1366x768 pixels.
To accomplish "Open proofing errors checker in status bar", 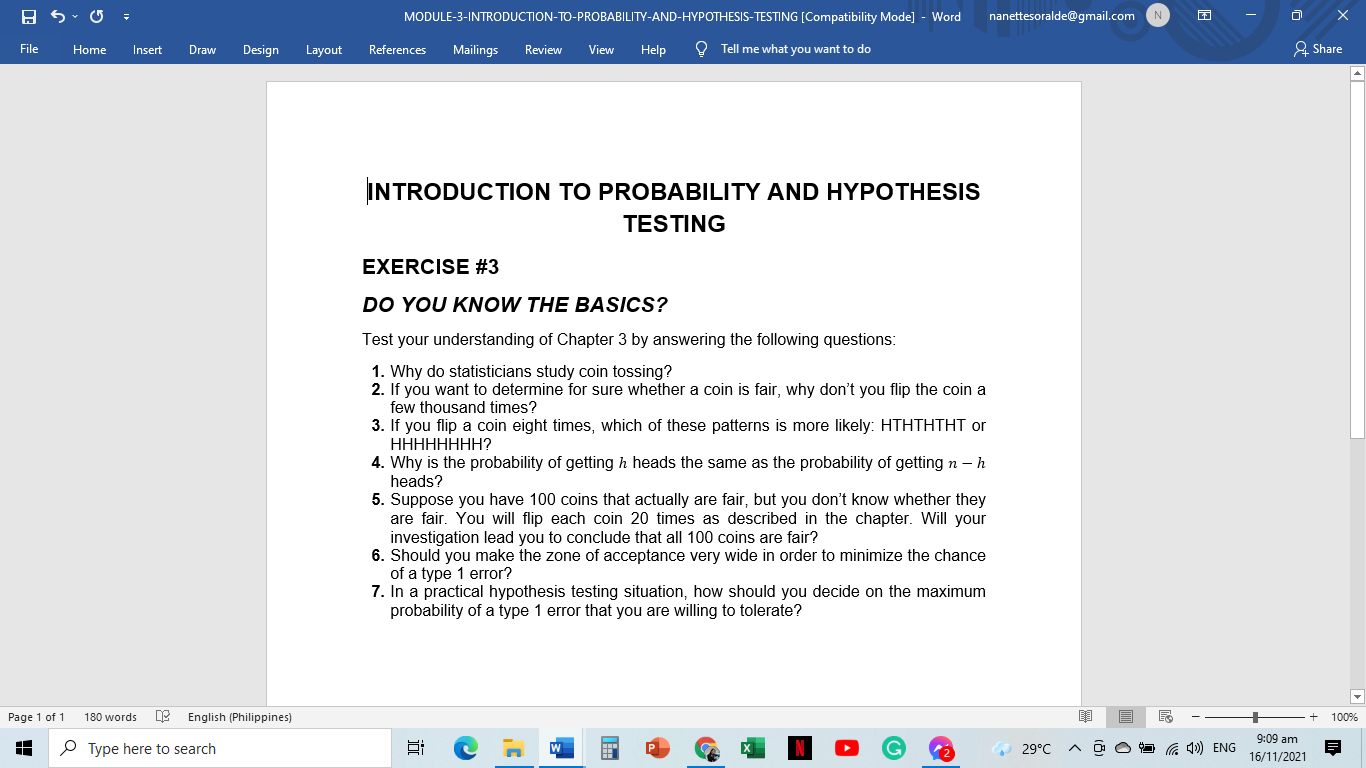I will [x=162, y=717].
